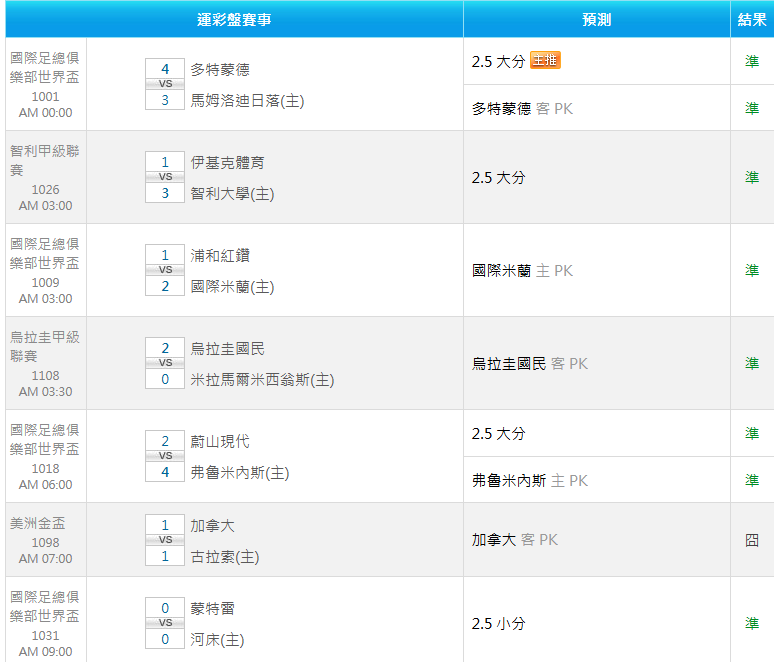Click match time AM 03:30
Viewport: 774px width, 662px height.
(45, 392)
